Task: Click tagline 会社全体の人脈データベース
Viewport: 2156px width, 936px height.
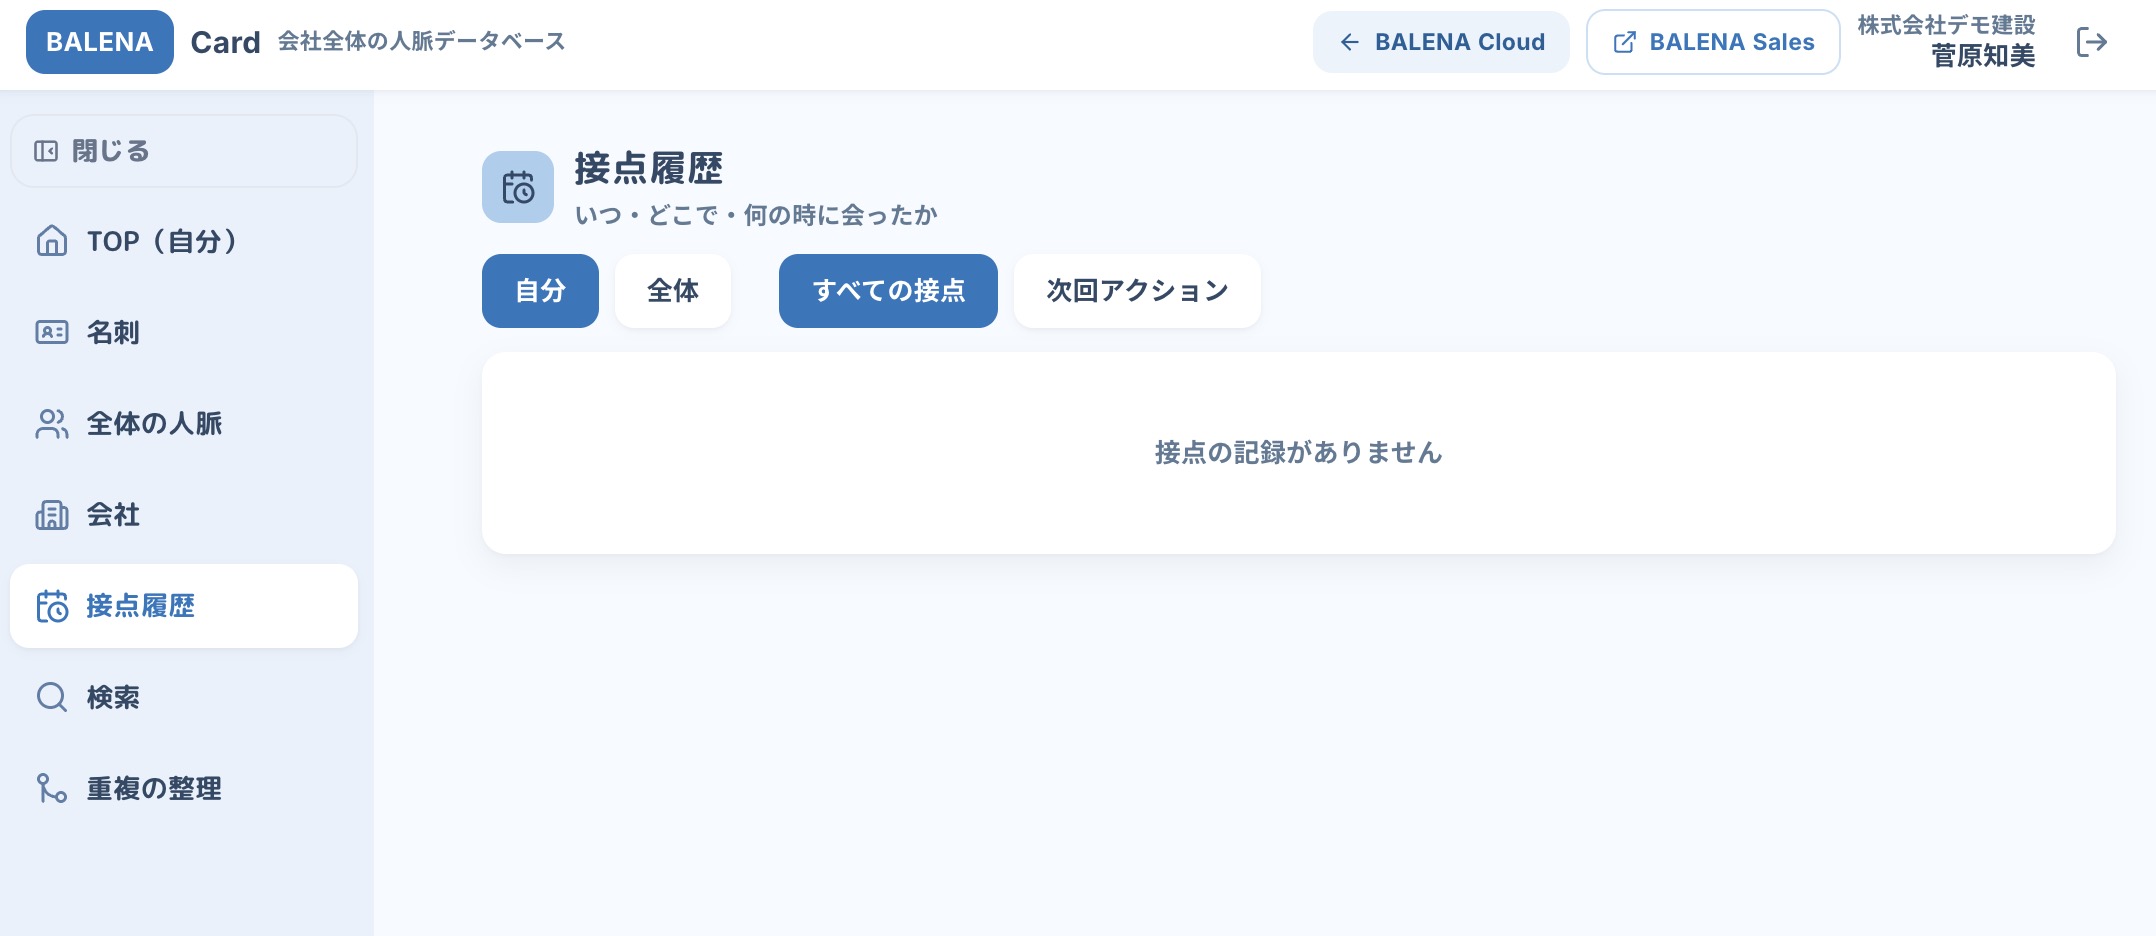Action: coord(421,41)
